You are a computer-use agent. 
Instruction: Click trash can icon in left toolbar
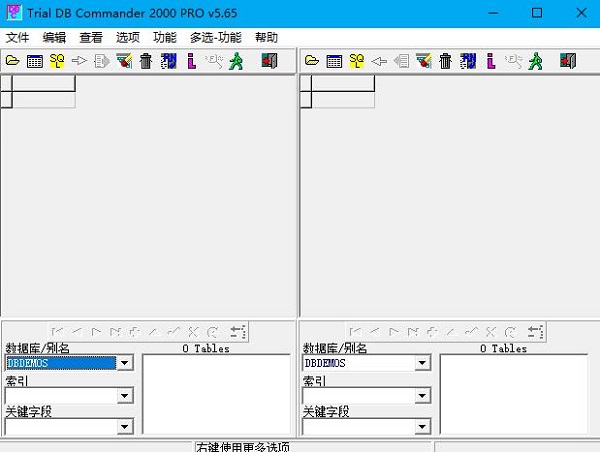click(146, 61)
